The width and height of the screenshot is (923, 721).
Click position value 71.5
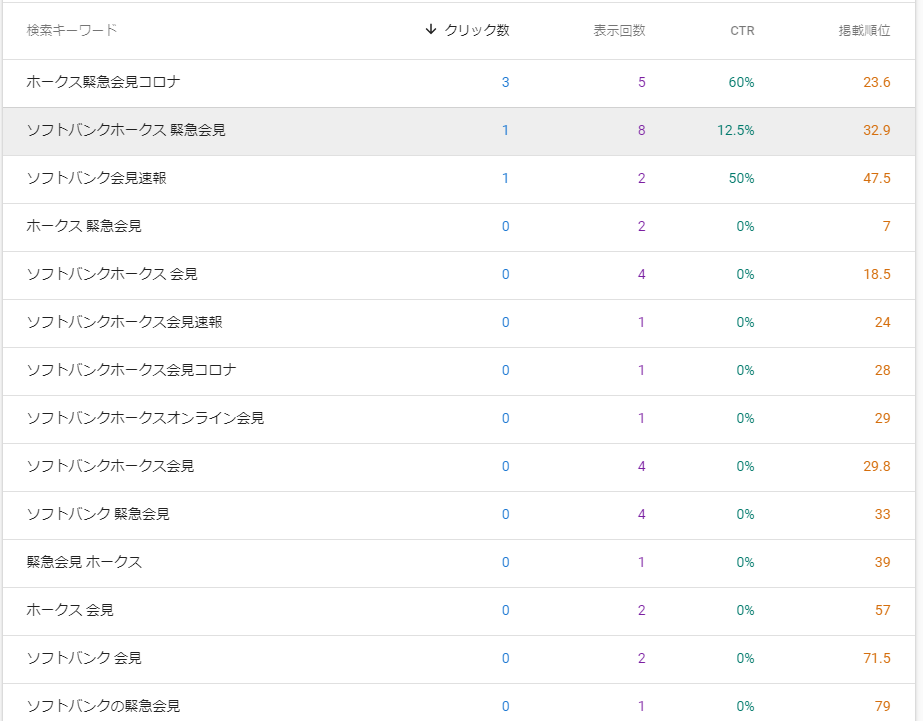click(x=876, y=658)
